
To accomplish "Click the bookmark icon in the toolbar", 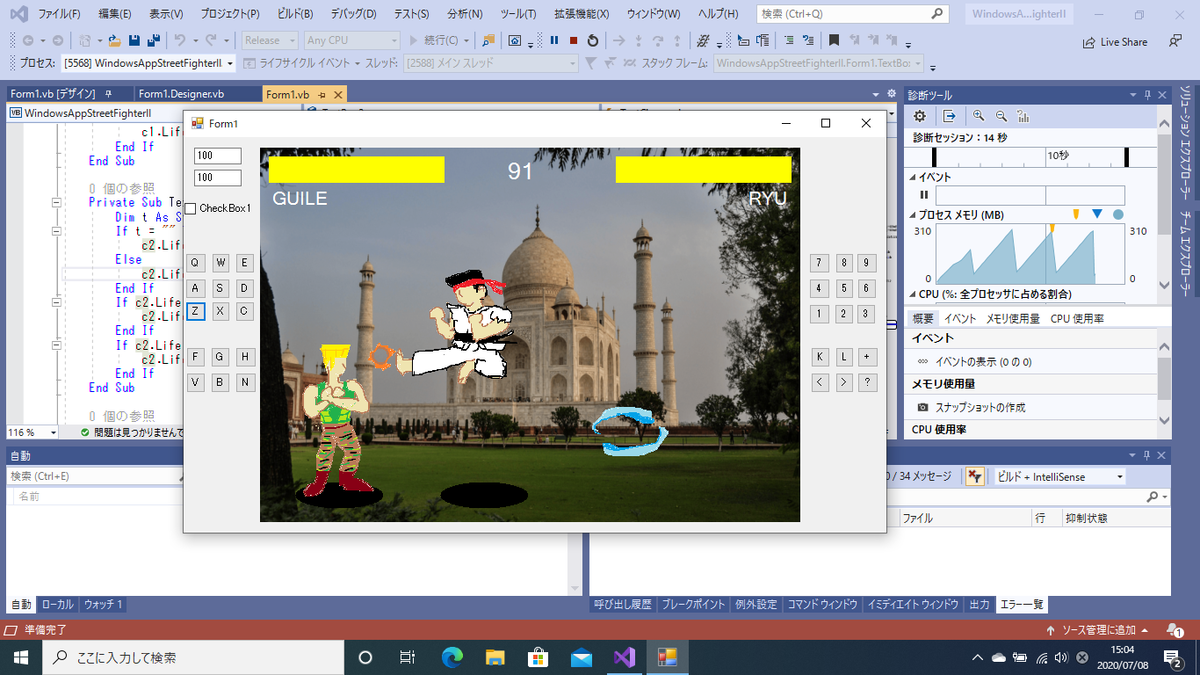I will coord(833,40).
